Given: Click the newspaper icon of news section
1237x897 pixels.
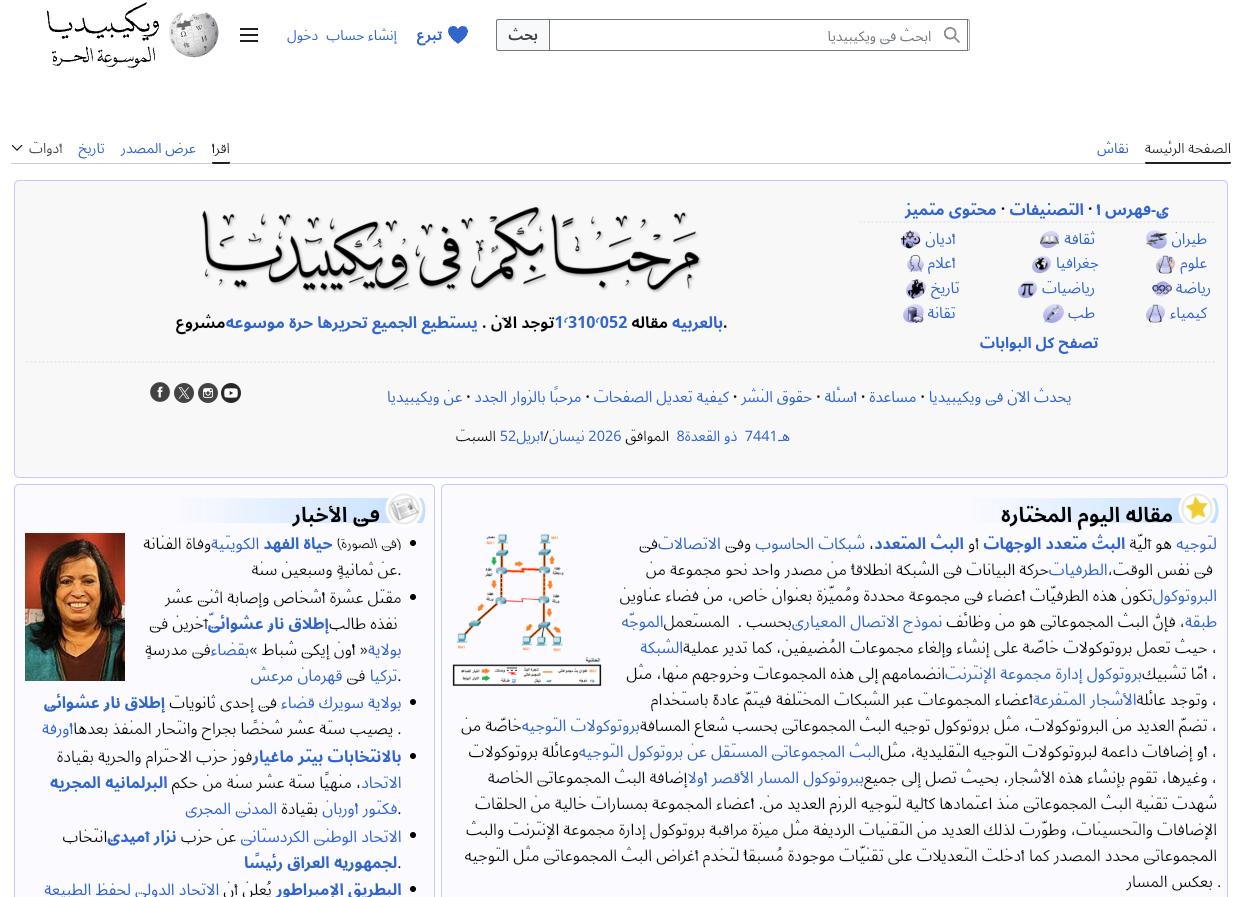Looking at the screenshot, I should pos(403,509).
